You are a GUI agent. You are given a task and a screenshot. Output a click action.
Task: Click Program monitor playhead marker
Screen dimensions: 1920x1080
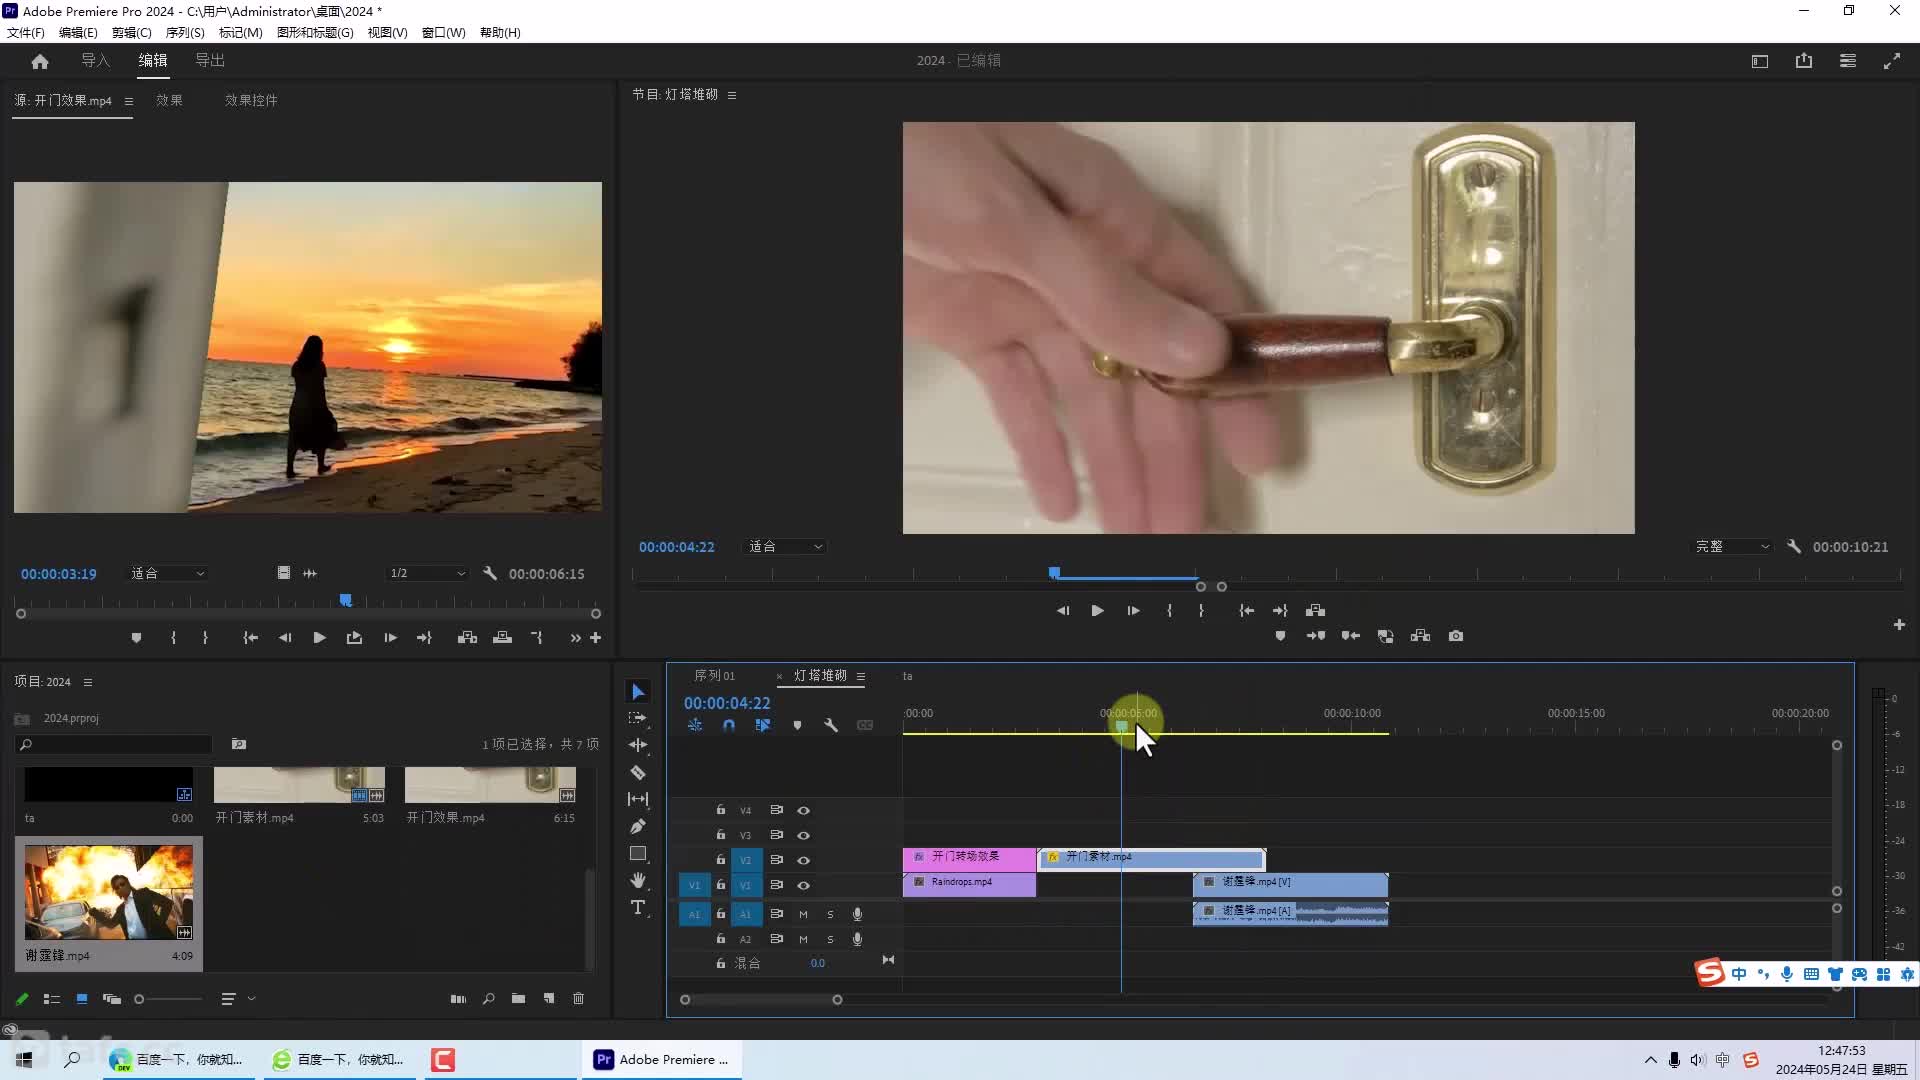click(x=1054, y=573)
